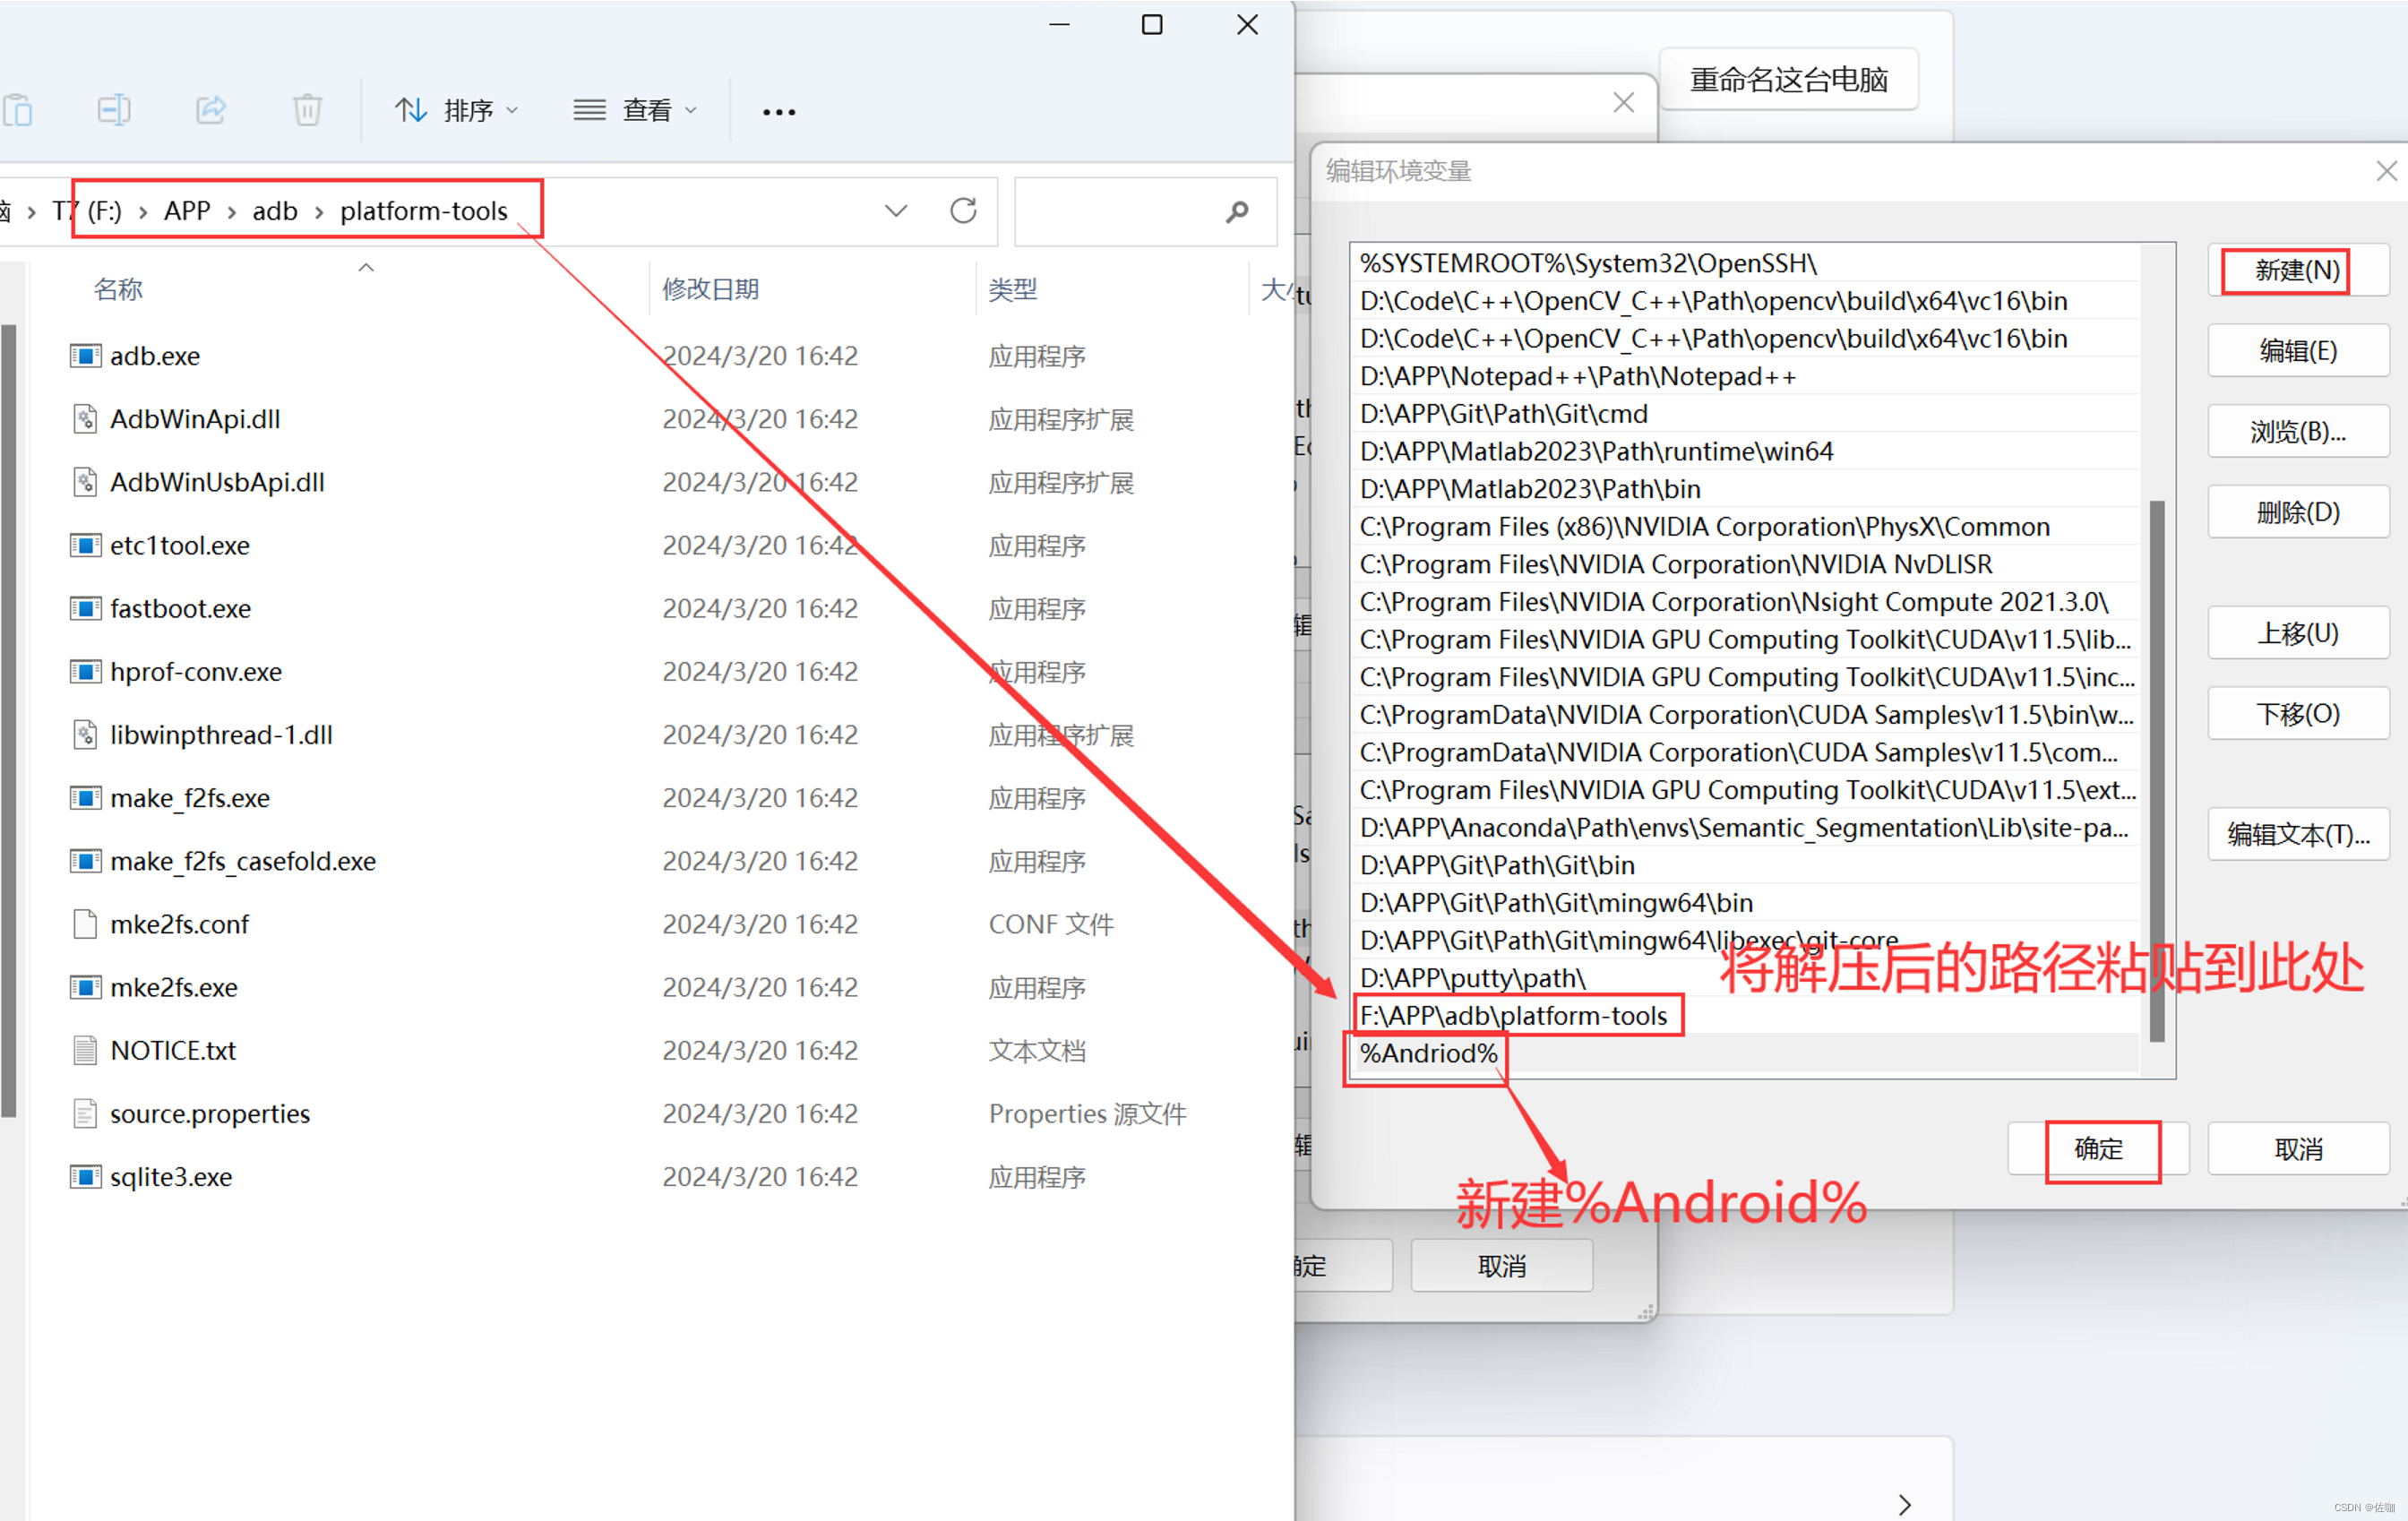Viewport: 2408px width, 1521px height.
Task: Select the adb.exe file icon
Action: point(85,356)
